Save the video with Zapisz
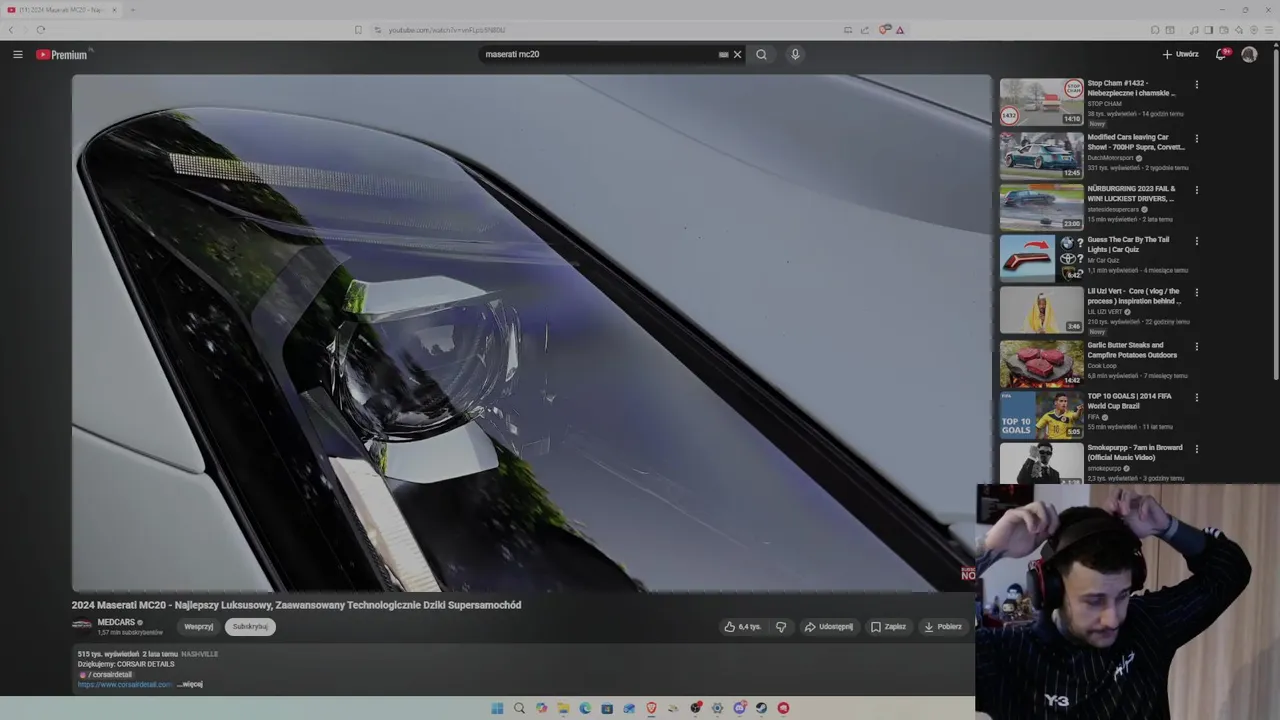The height and width of the screenshot is (720, 1280). (x=888, y=627)
